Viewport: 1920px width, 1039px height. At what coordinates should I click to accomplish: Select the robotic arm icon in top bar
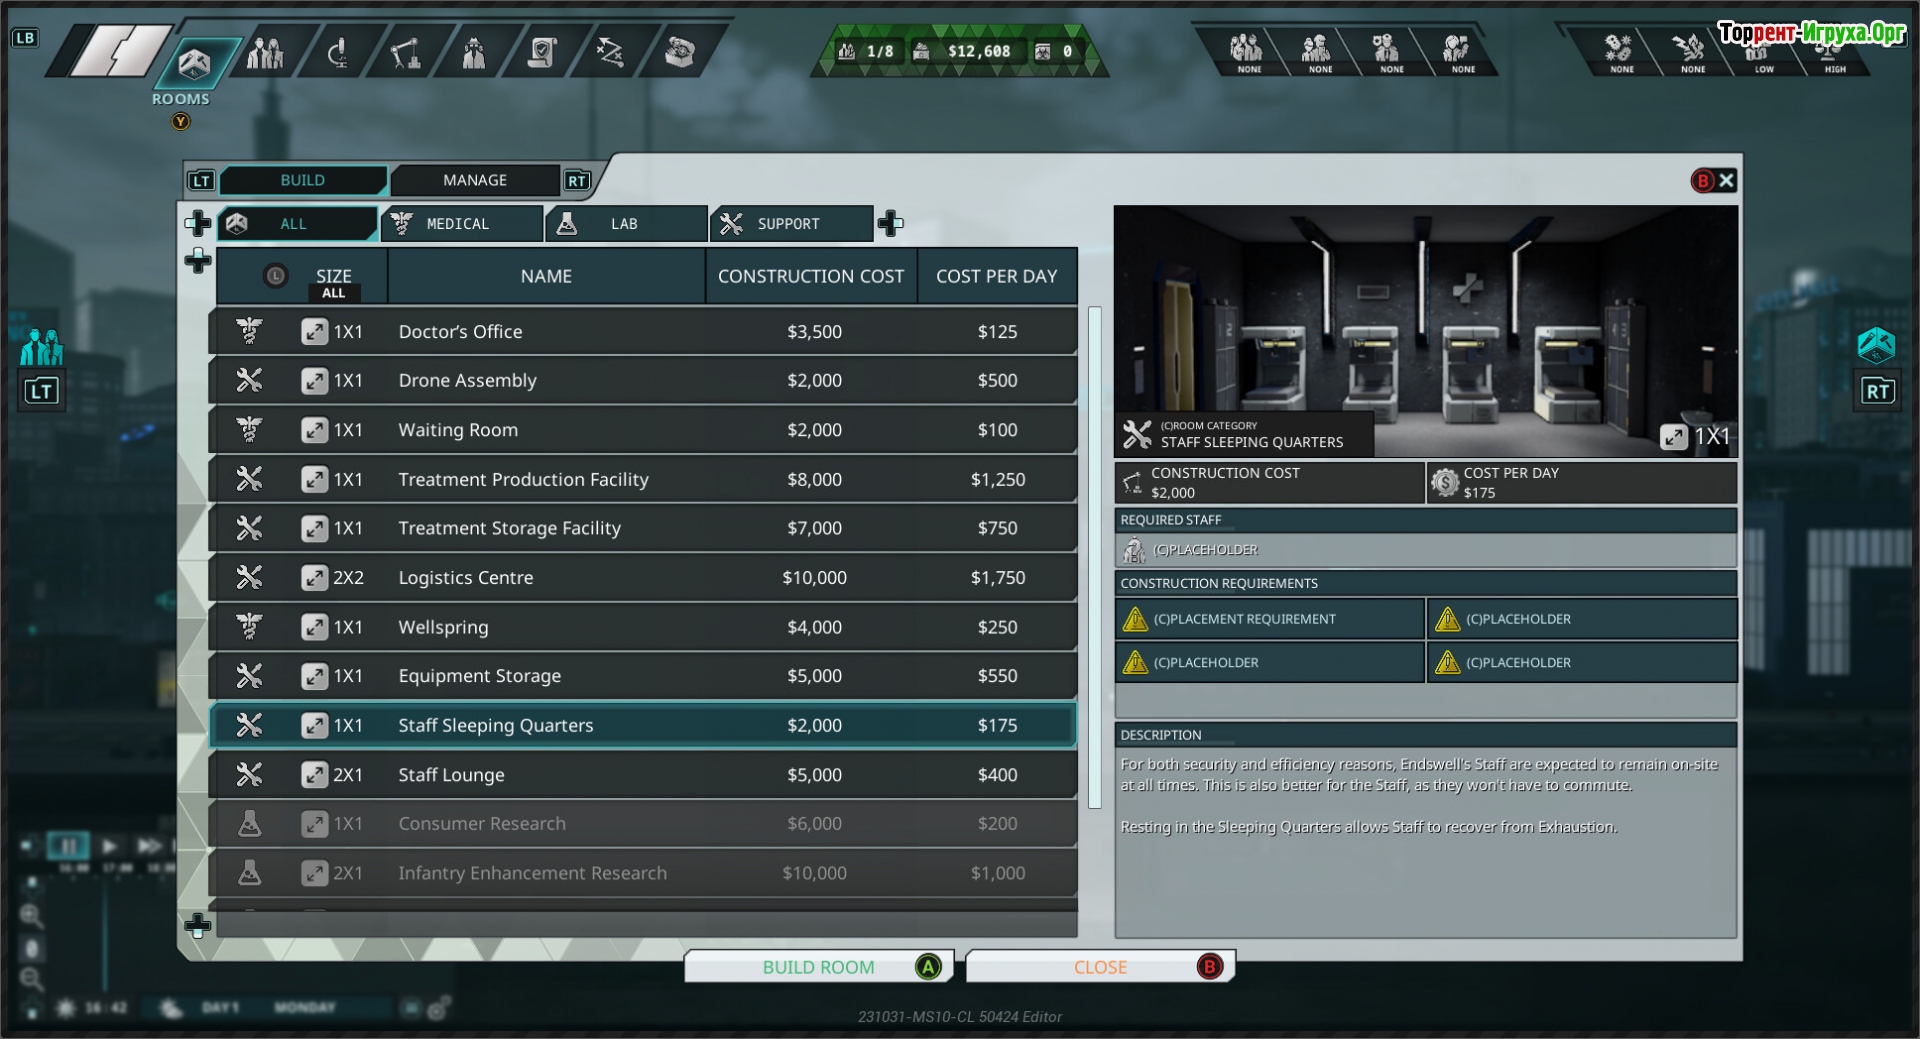(x=406, y=52)
